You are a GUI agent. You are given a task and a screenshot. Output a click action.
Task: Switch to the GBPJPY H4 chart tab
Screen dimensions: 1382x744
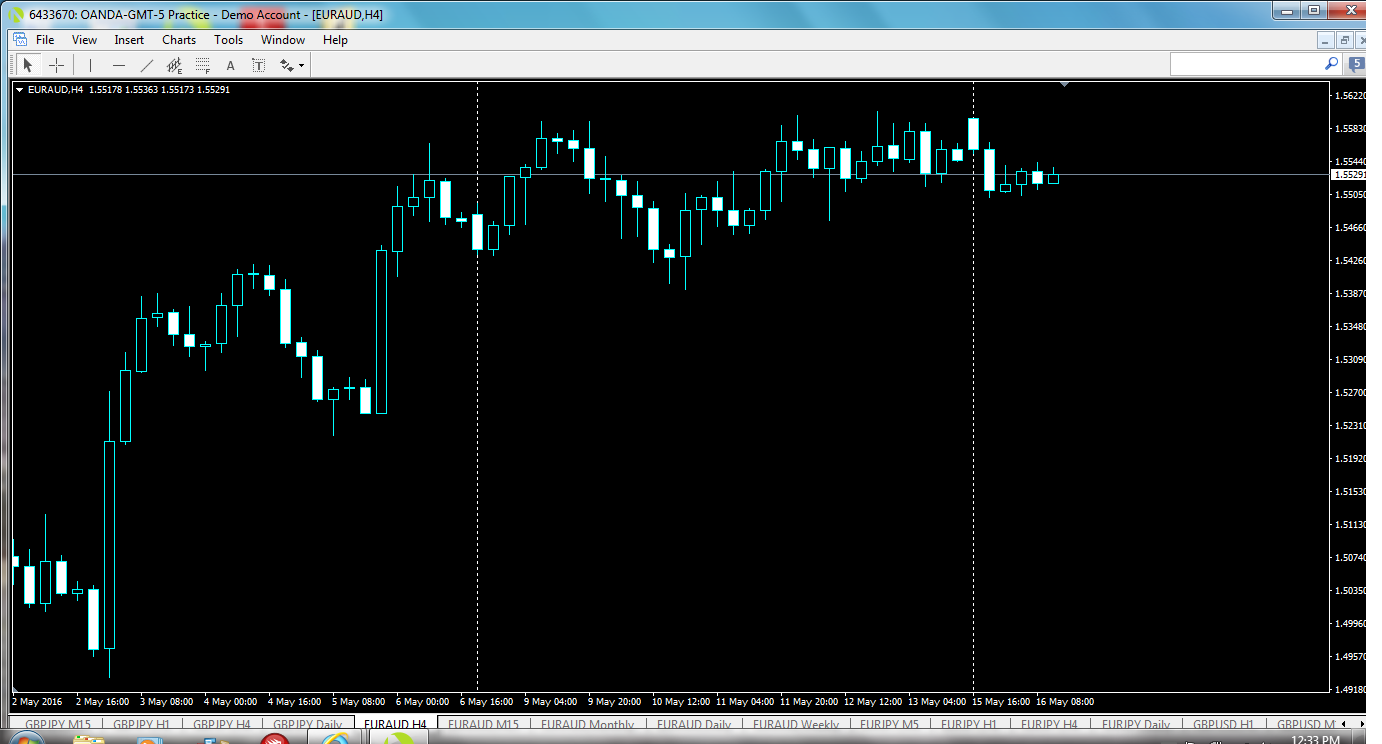click(x=221, y=724)
